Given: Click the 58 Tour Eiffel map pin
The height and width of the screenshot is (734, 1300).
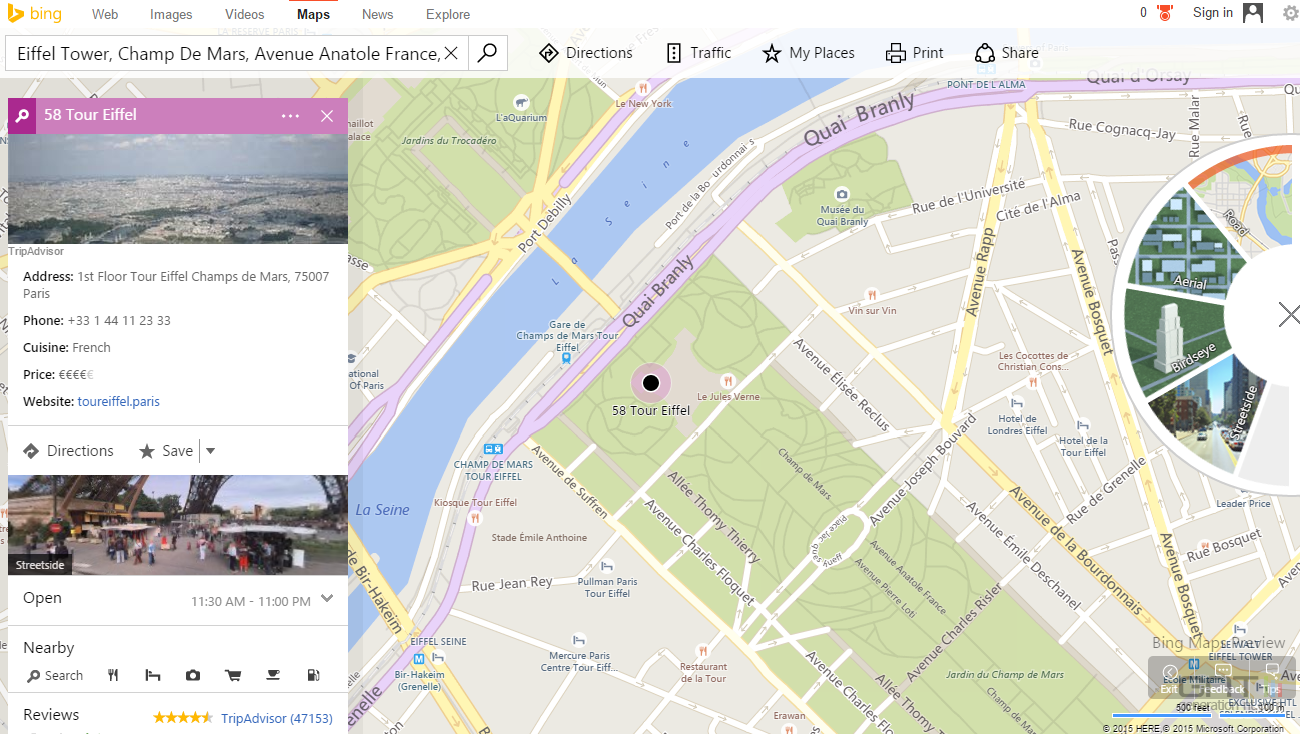Looking at the screenshot, I should (651, 383).
